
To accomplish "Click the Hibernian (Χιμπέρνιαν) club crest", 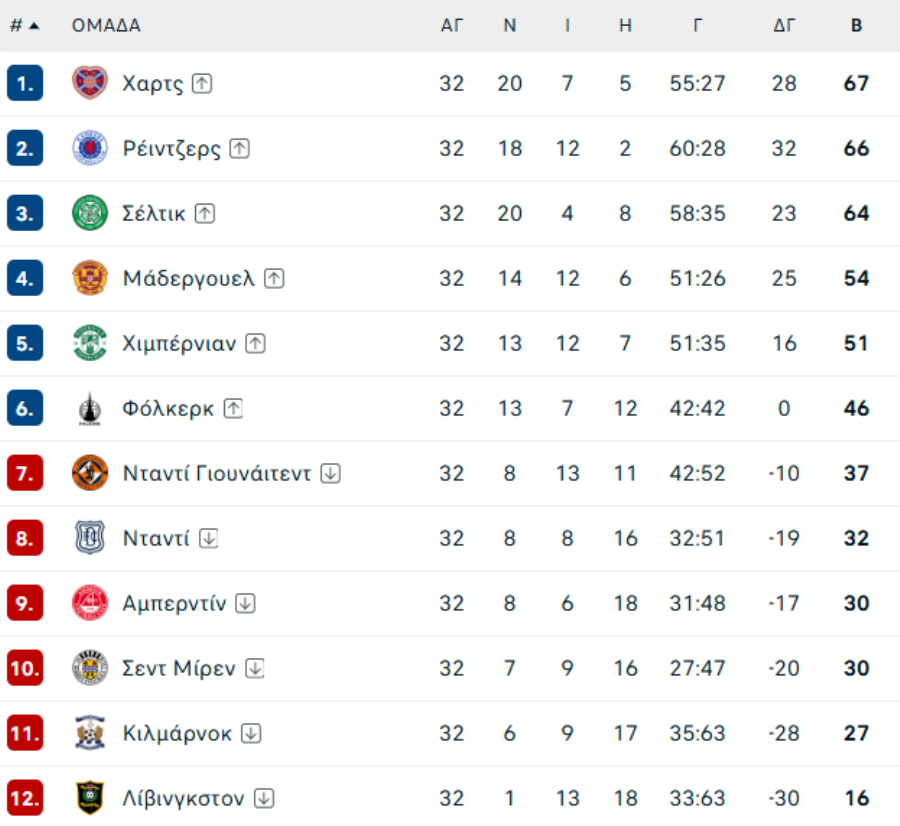I will 90,343.
